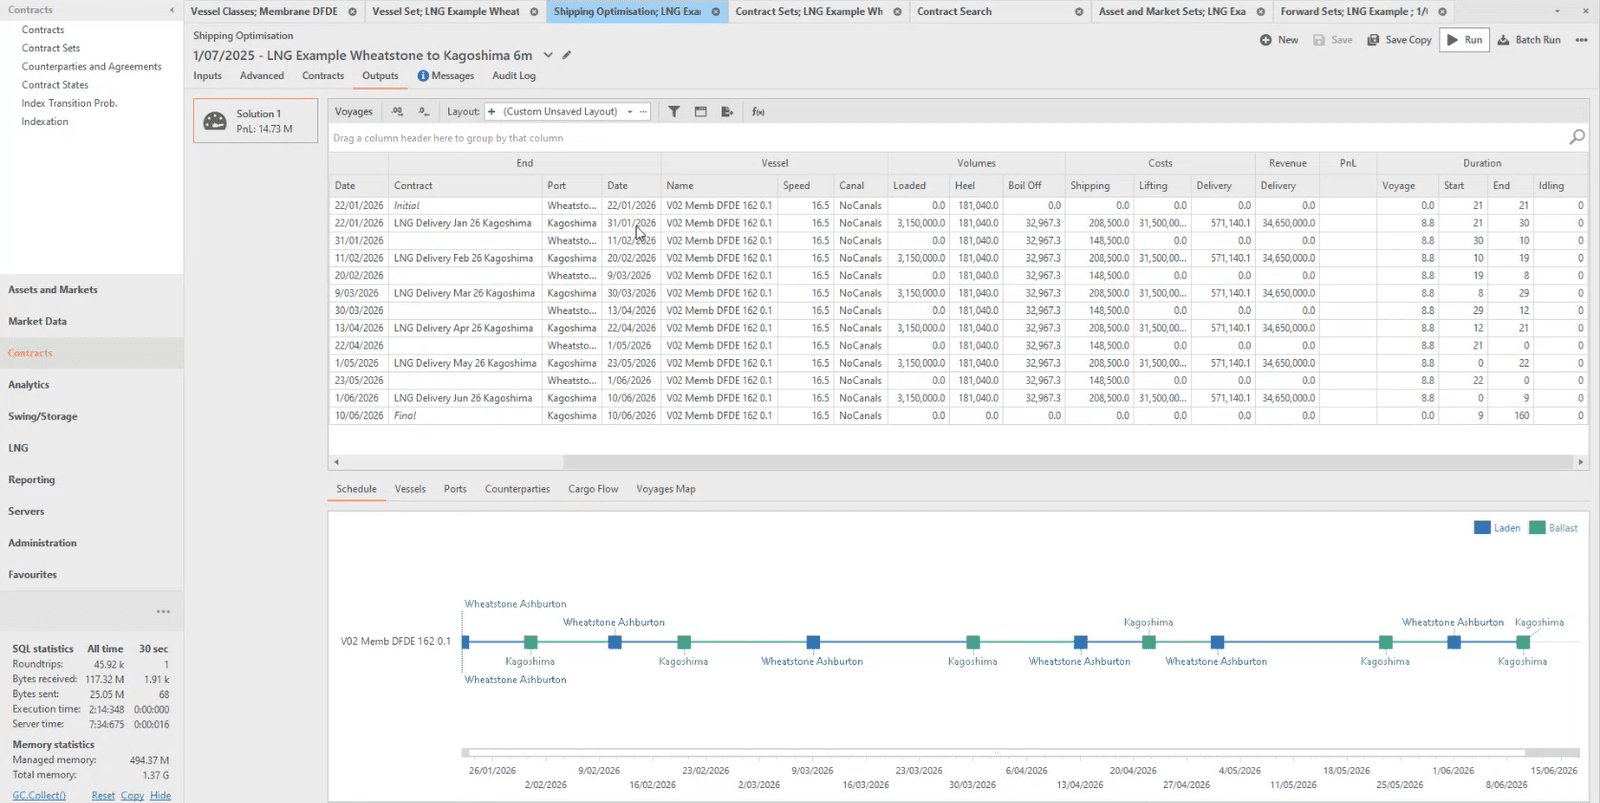This screenshot has height=803, width=1600.
Task: Open the tab list overflow dropdown
Action: point(1557,11)
